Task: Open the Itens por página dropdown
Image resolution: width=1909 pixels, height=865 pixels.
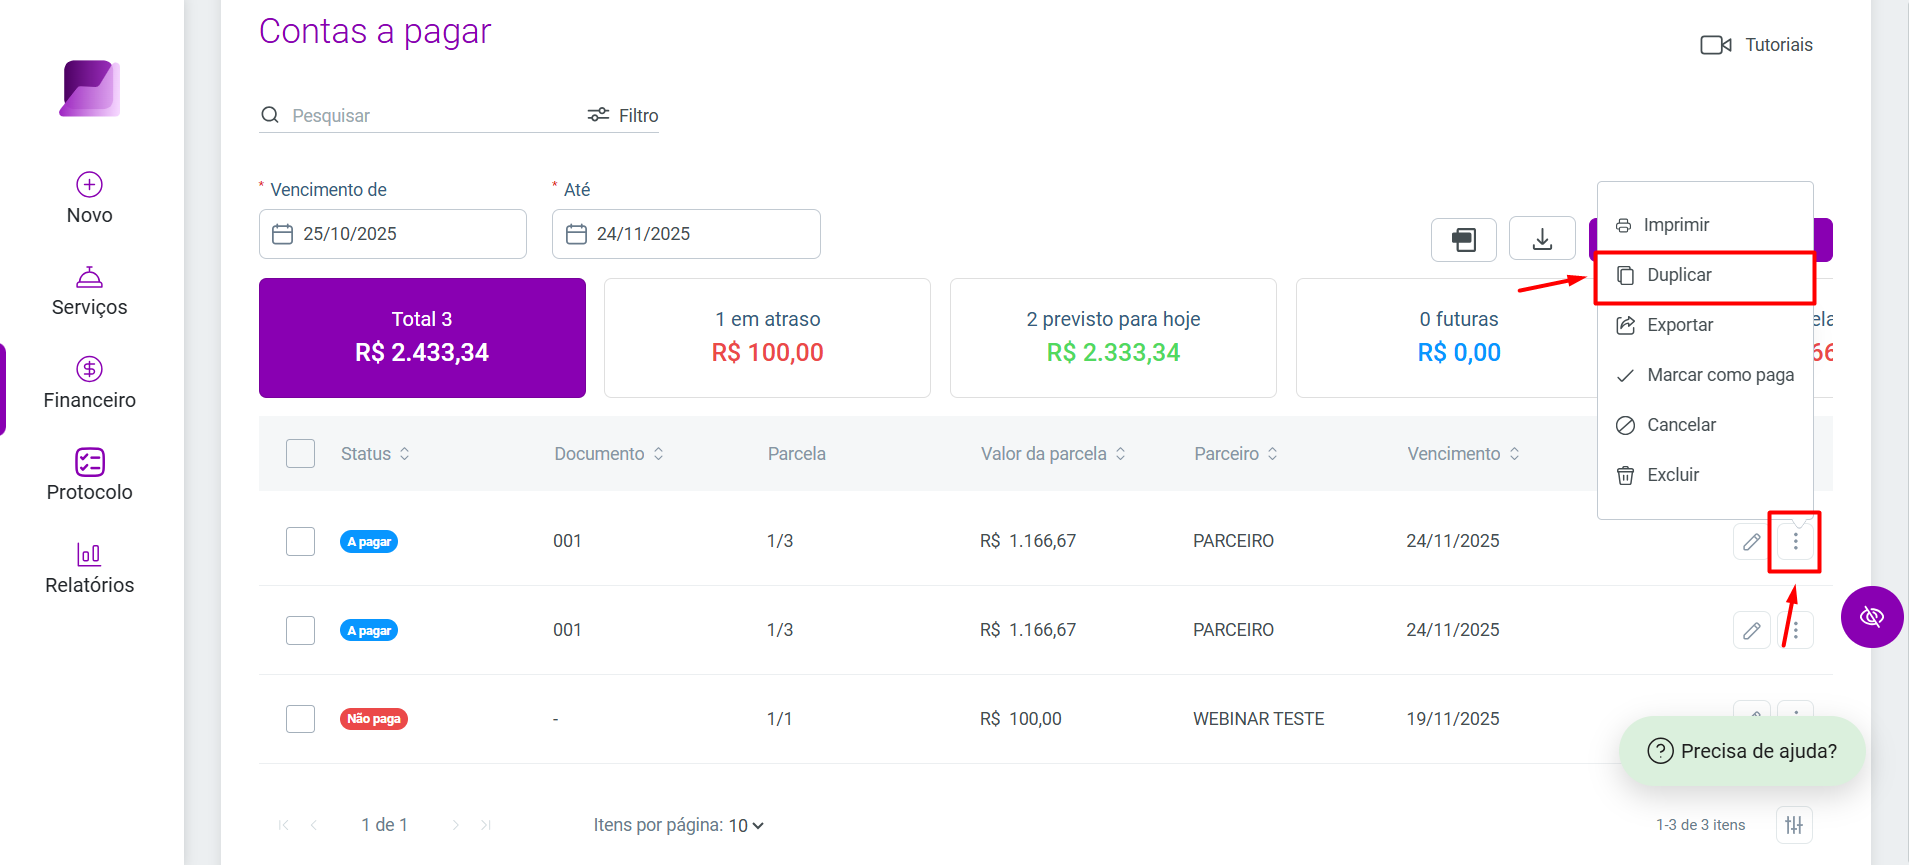Action: pyautogui.click(x=746, y=825)
